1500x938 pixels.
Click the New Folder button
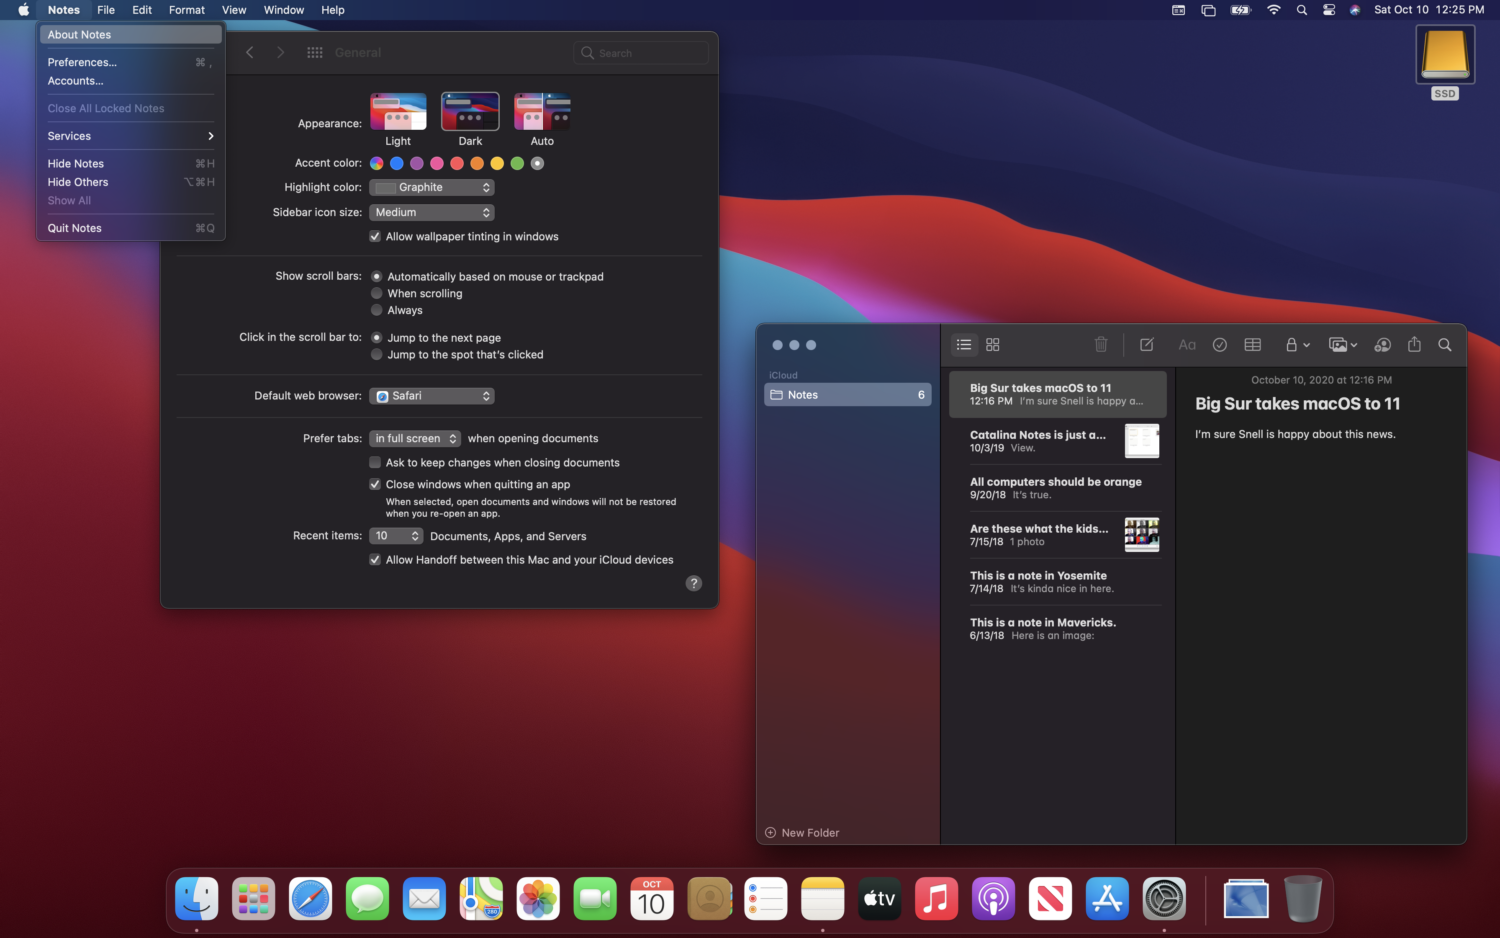coord(801,832)
